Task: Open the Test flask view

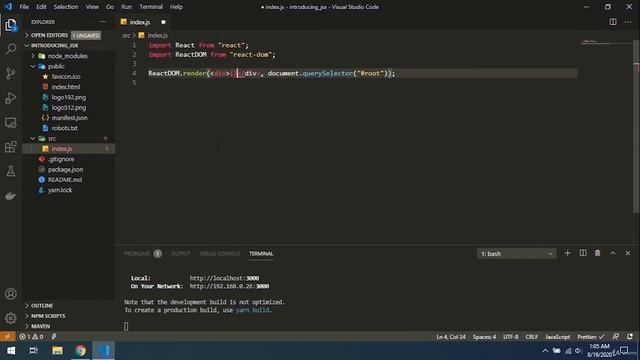Action: pos(11,171)
